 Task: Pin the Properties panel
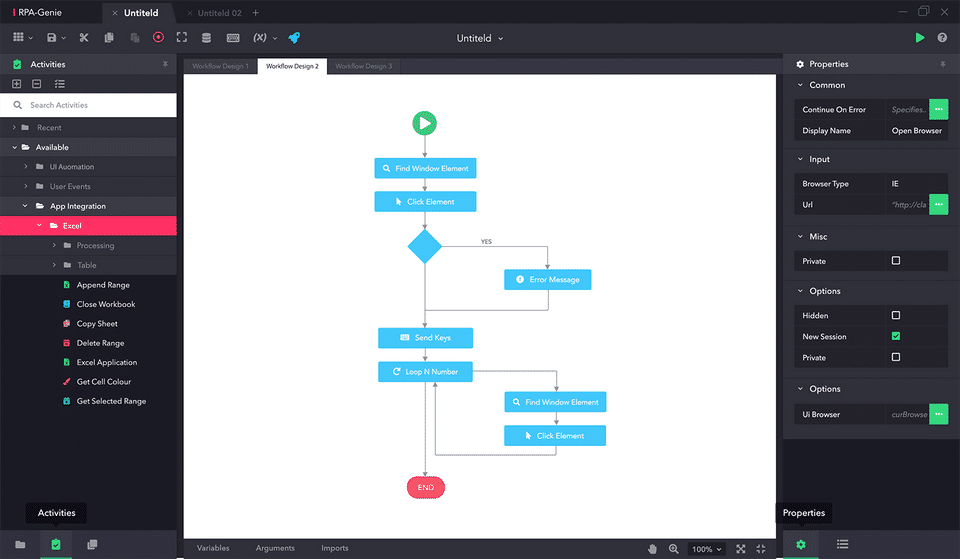pos(943,64)
